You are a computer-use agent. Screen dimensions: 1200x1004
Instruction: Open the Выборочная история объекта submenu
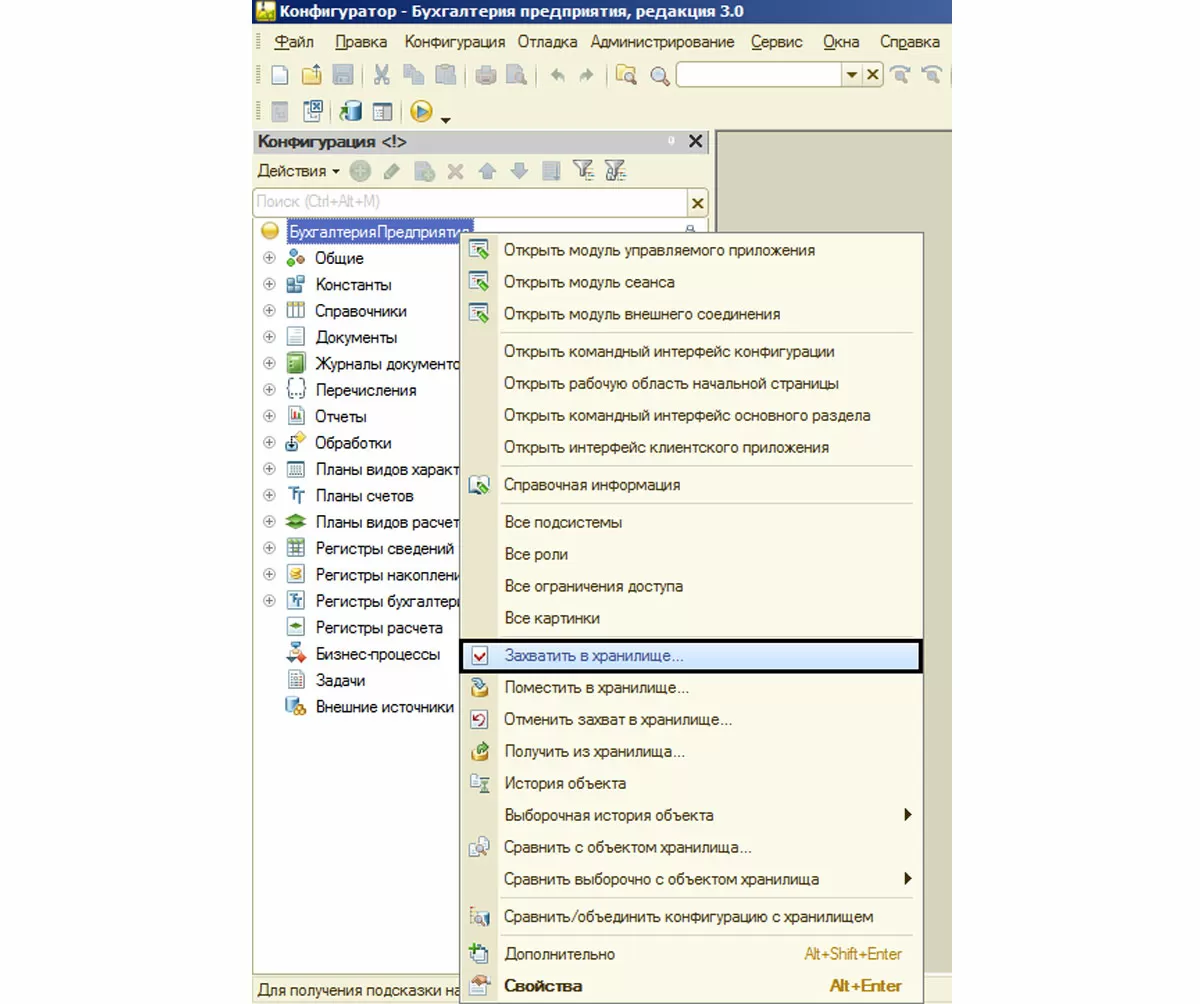[x=690, y=815]
